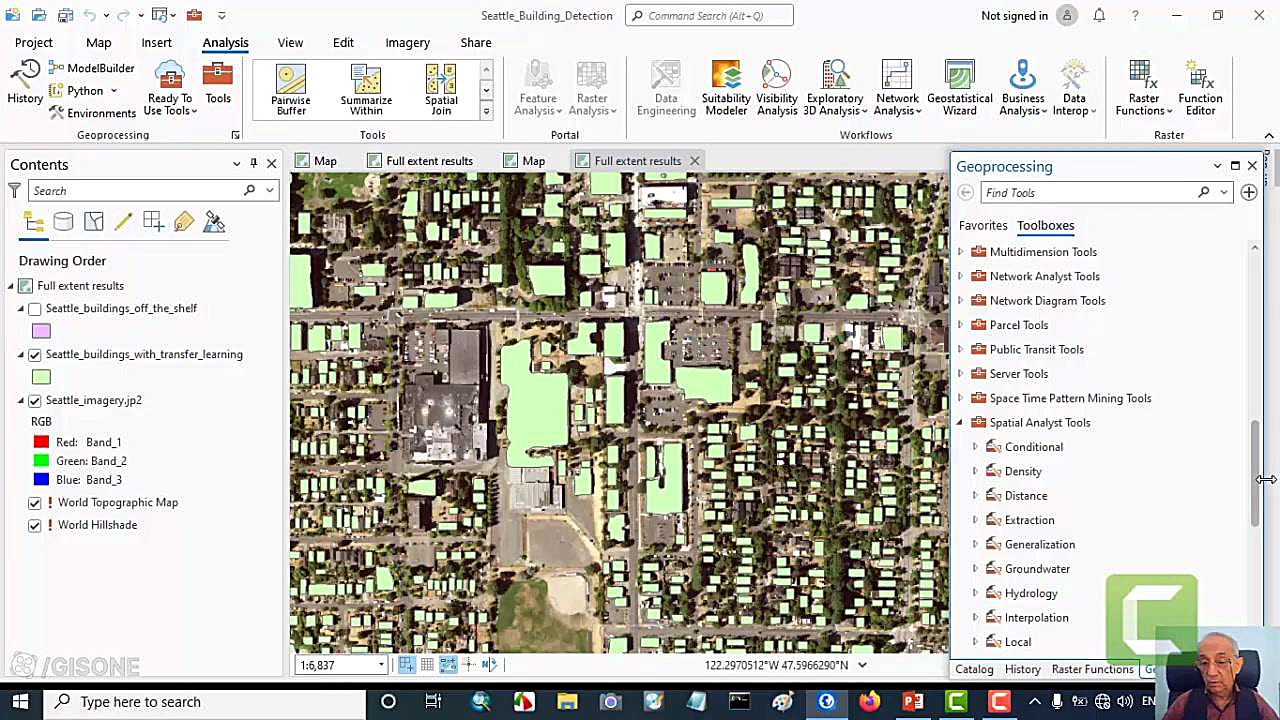
Task: Select List By Labeling icon
Action: coord(184,222)
